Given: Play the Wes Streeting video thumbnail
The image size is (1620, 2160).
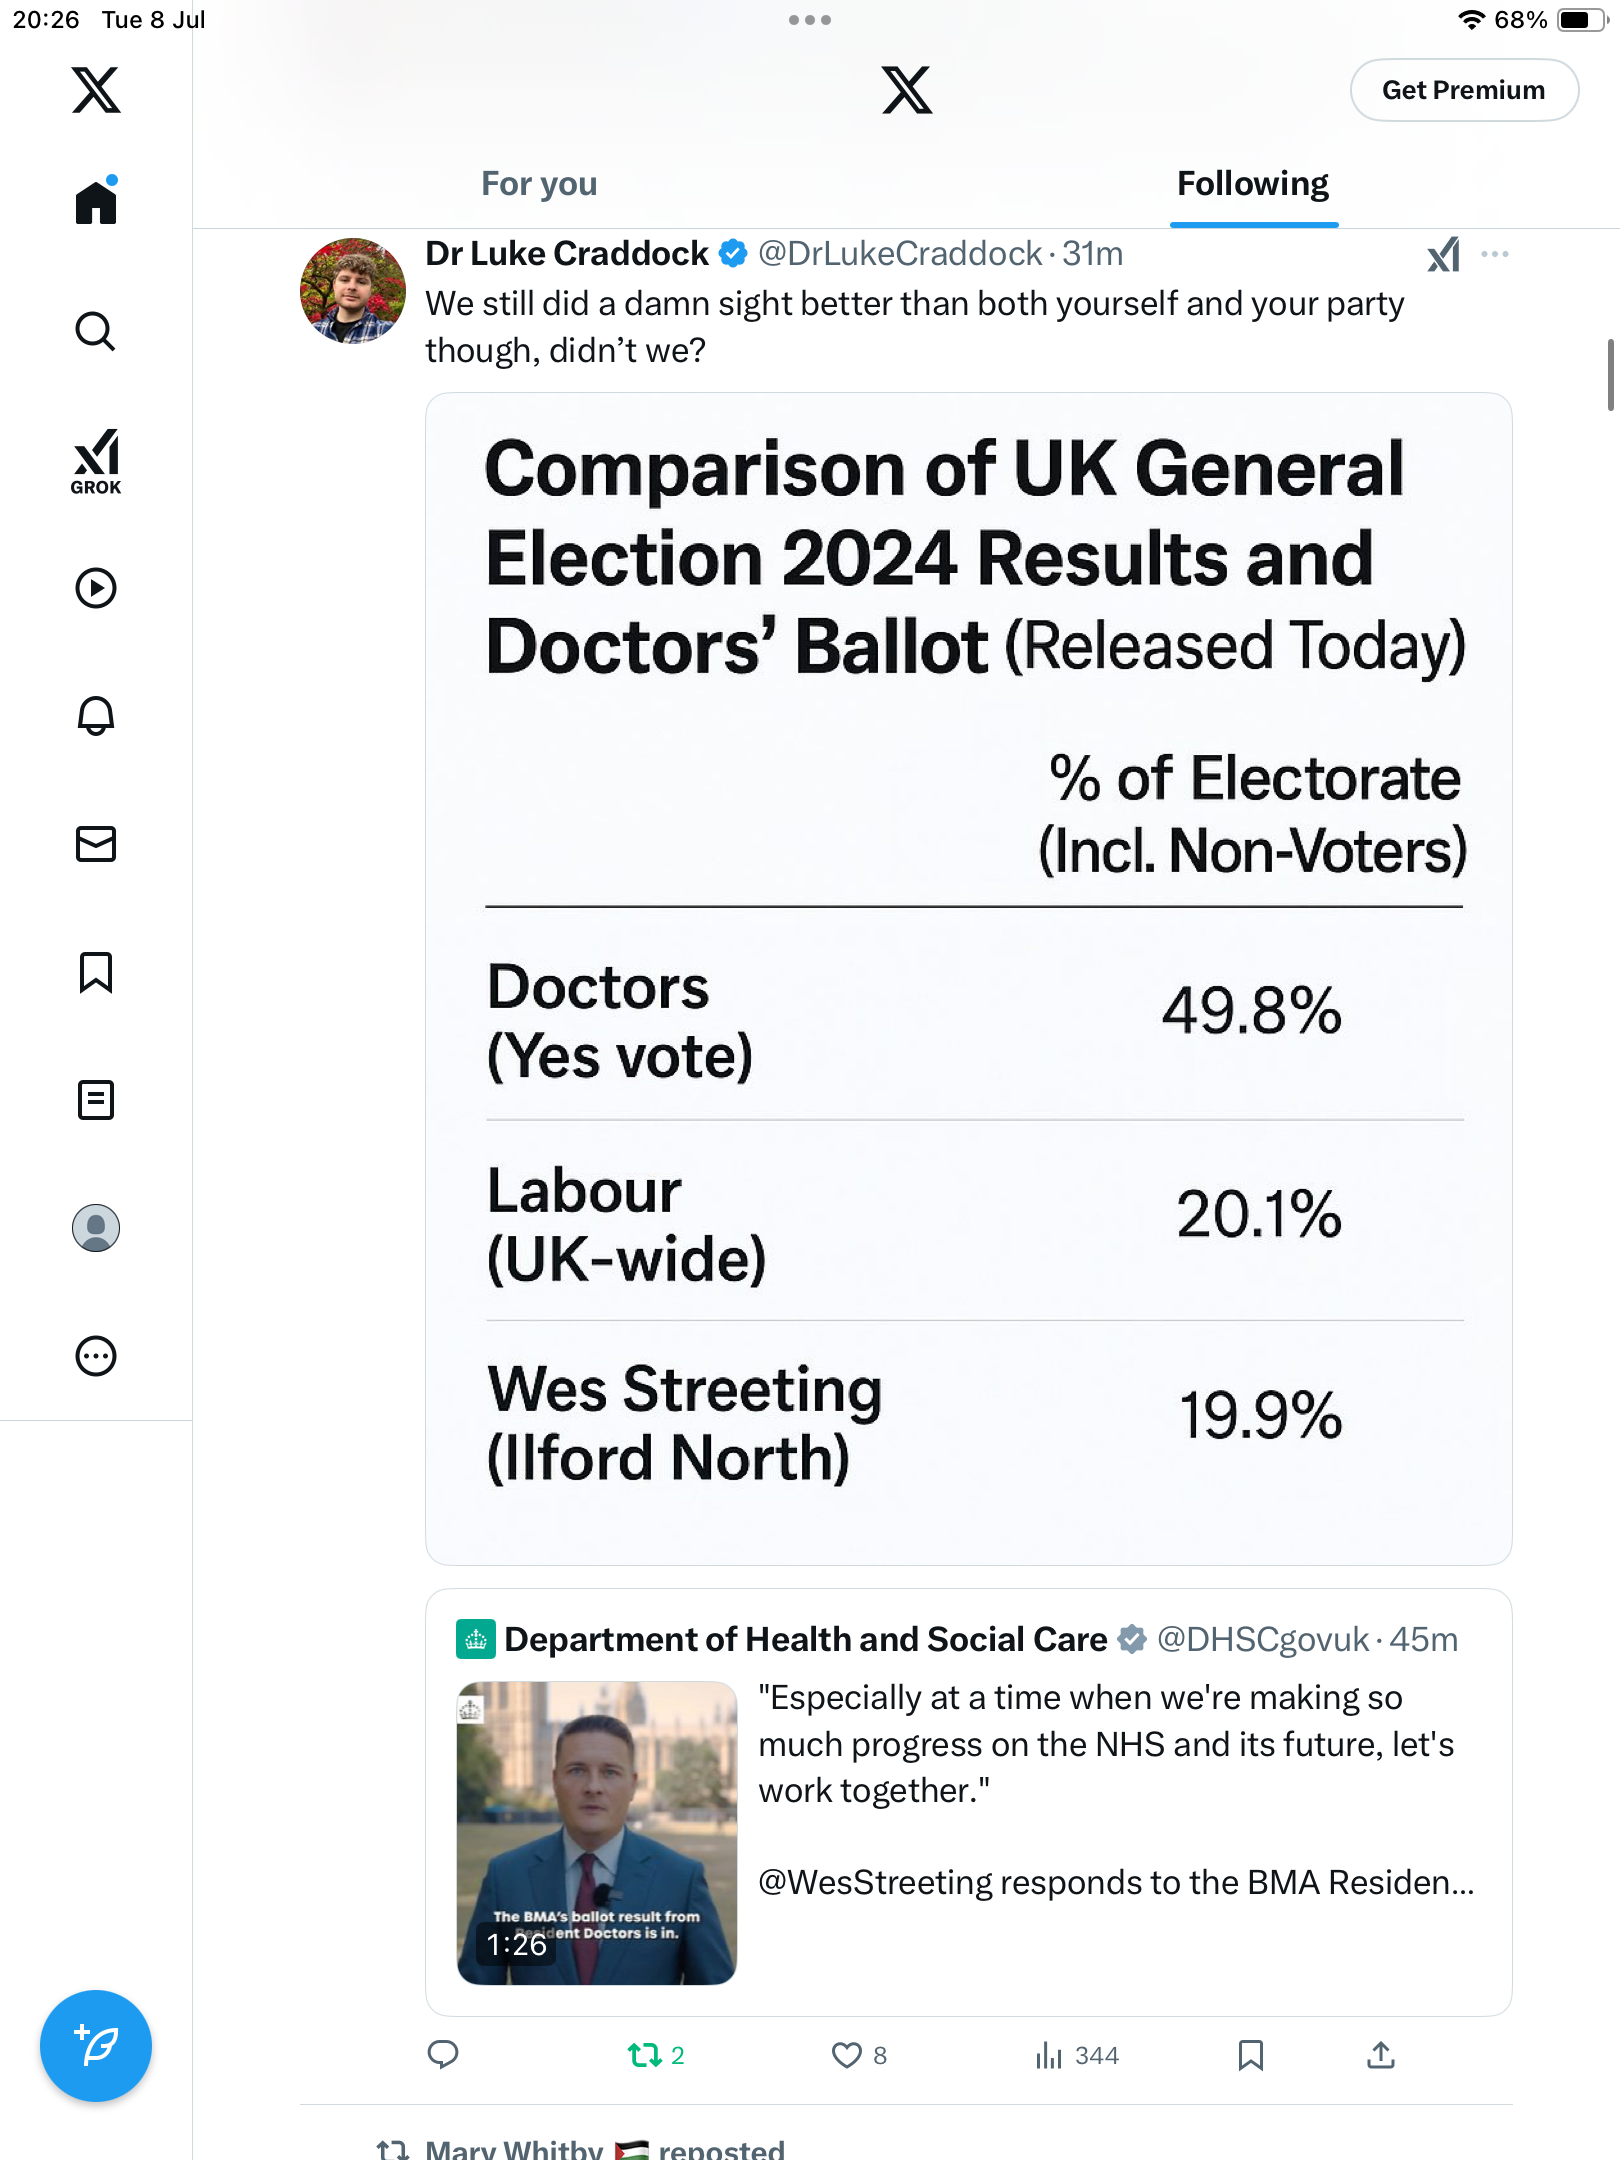Looking at the screenshot, I should 597,1833.
